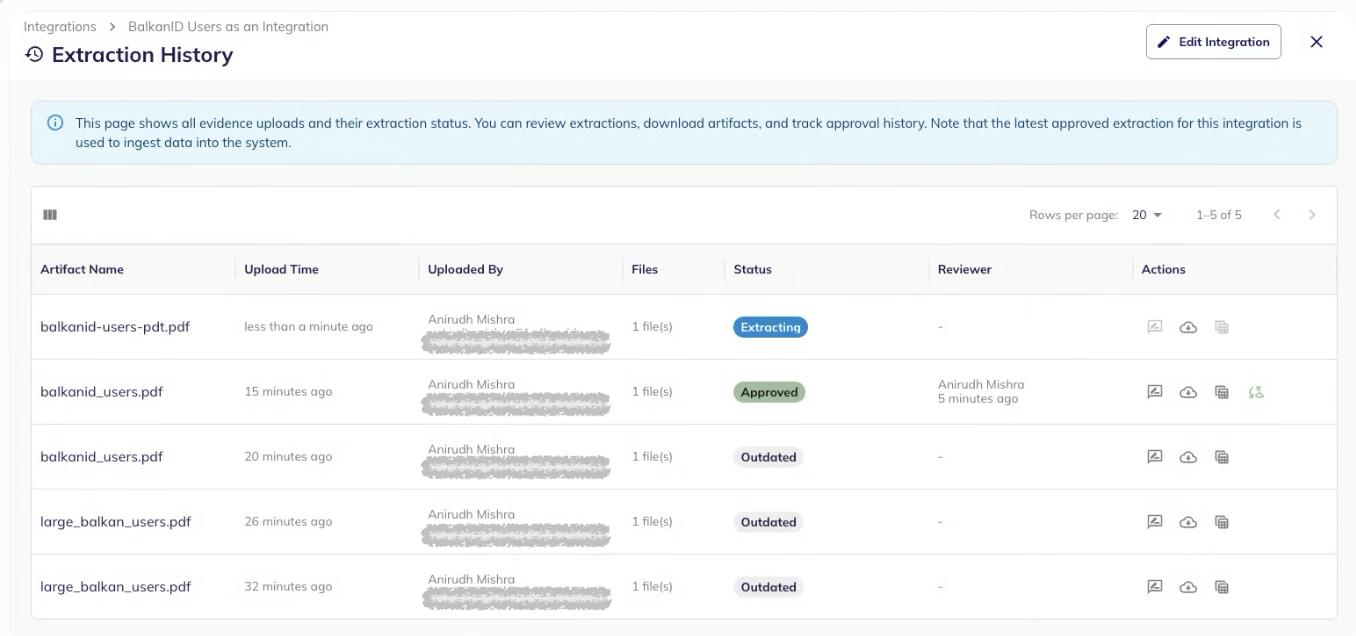1356x636 pixels.
Task: Click the Approved status badge
Action: pyautogui.click(x=768, y=392)
